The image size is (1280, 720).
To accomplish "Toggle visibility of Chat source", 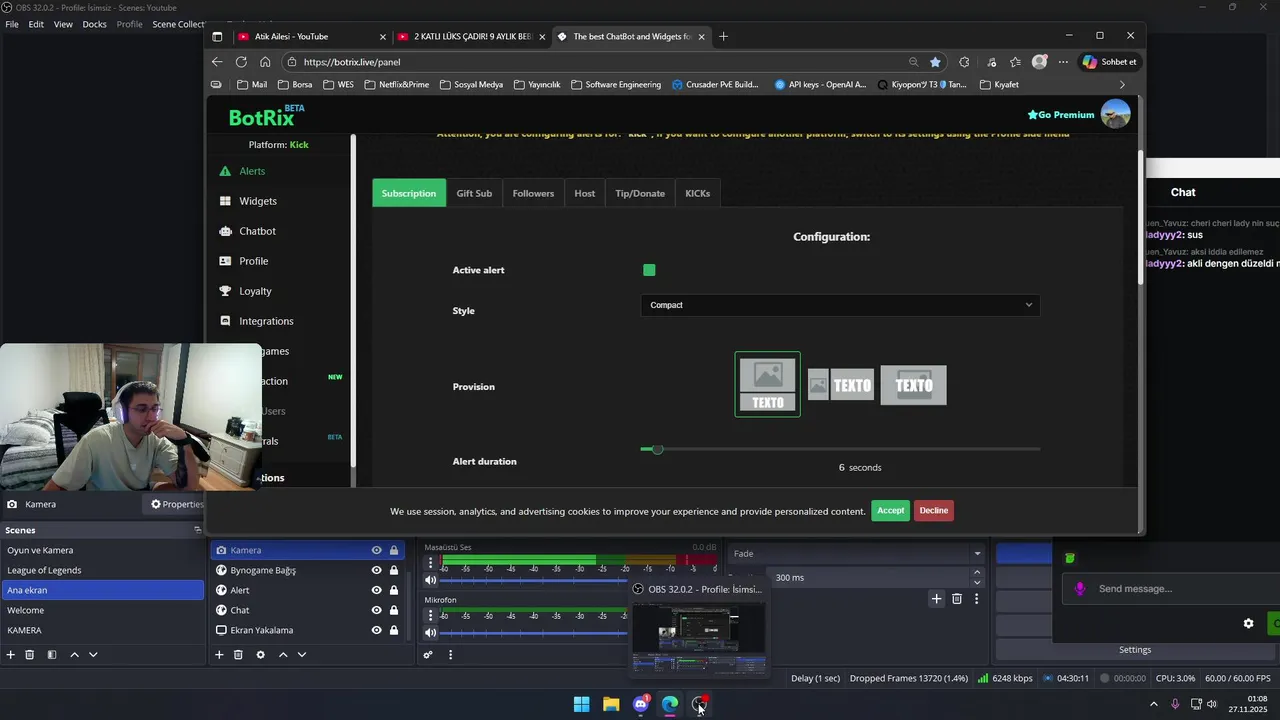I will click(x=377, y=610).
